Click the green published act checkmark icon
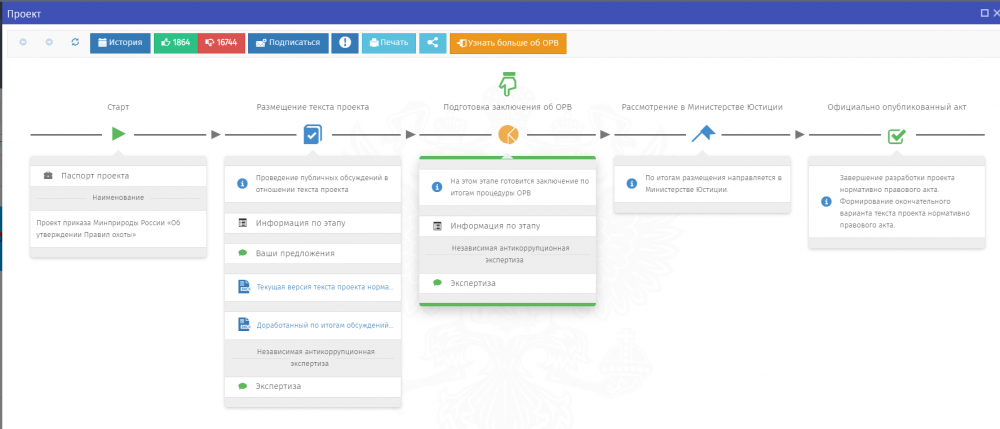 pos(896,134)
